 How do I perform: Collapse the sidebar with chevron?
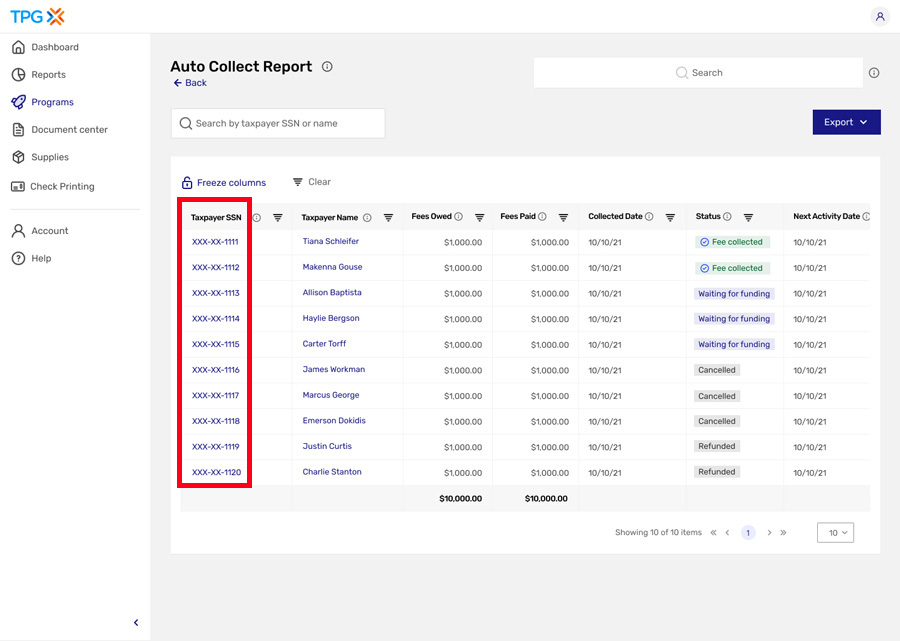(136, 623)
